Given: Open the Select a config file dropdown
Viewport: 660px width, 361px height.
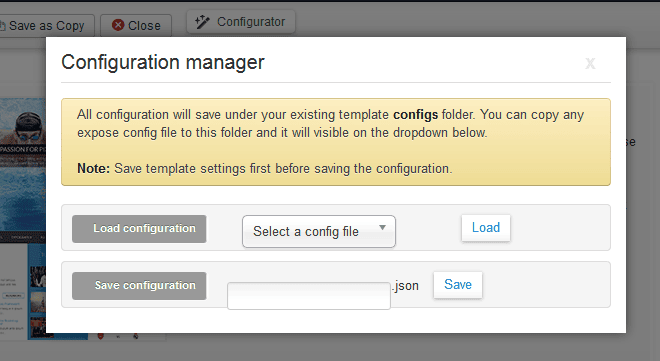Looking at the screenshot, I should (x=319, y=231).
